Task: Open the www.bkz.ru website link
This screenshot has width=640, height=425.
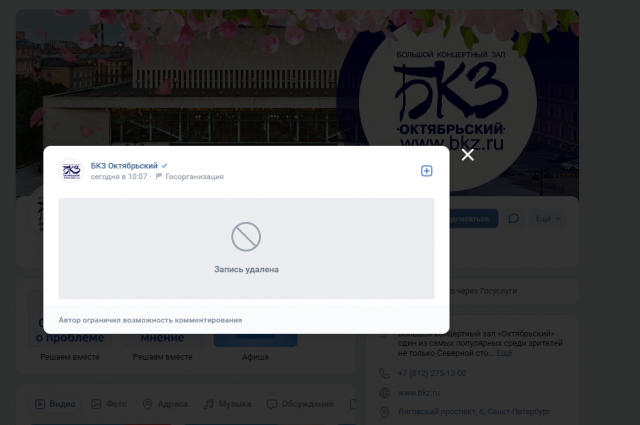Action: click(419, 393)
